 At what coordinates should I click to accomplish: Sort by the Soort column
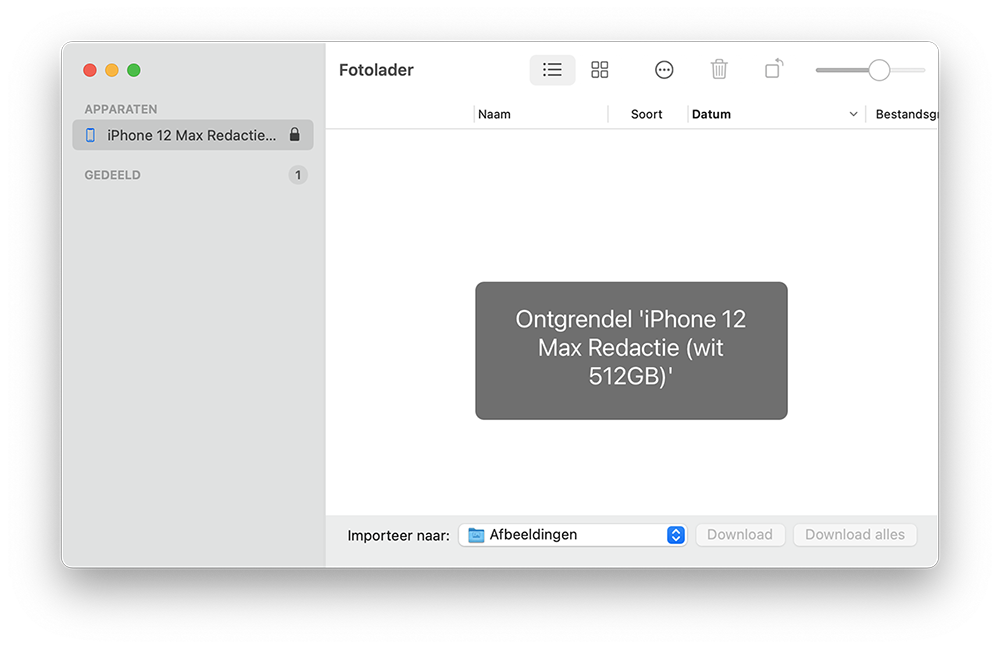[x=646, y=114]
